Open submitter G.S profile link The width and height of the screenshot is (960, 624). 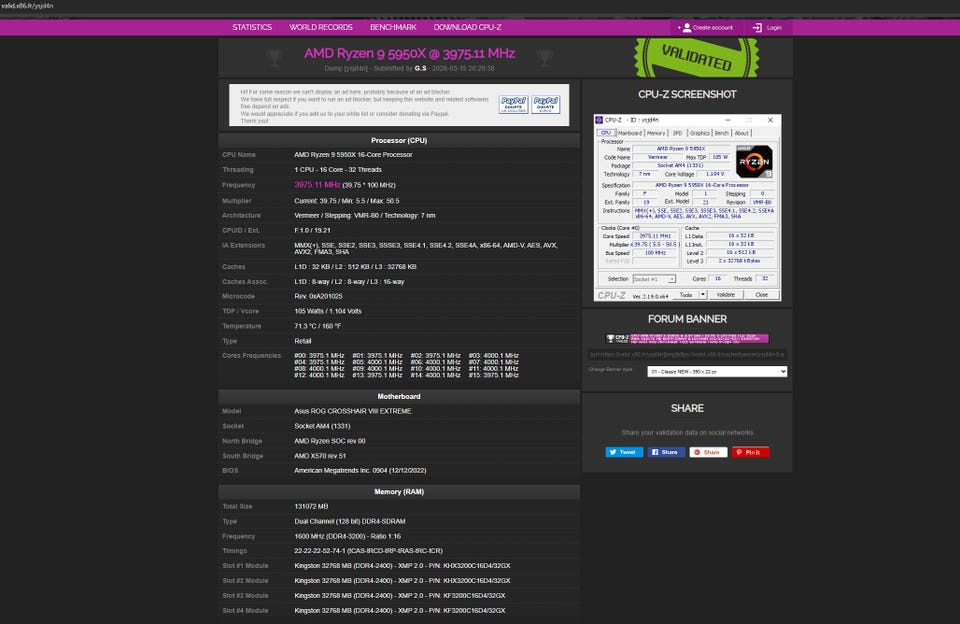coord(420,69)
